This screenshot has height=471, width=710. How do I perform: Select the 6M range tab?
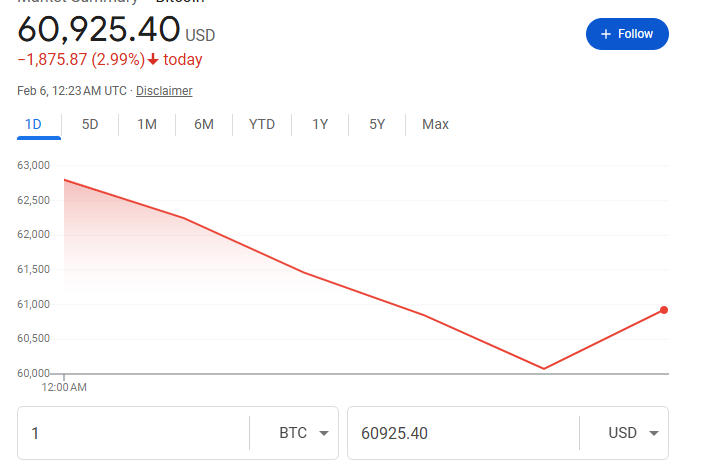[204, 124]
